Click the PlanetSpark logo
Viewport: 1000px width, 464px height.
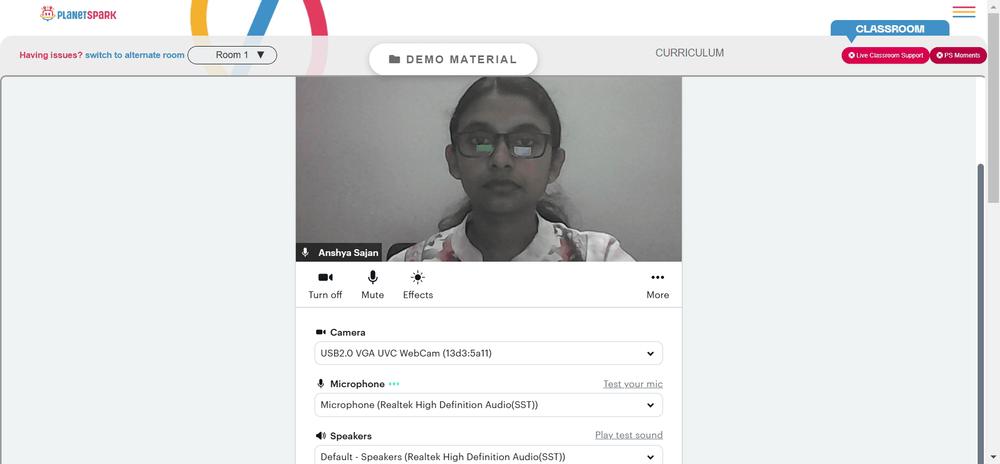pos(78,13)
